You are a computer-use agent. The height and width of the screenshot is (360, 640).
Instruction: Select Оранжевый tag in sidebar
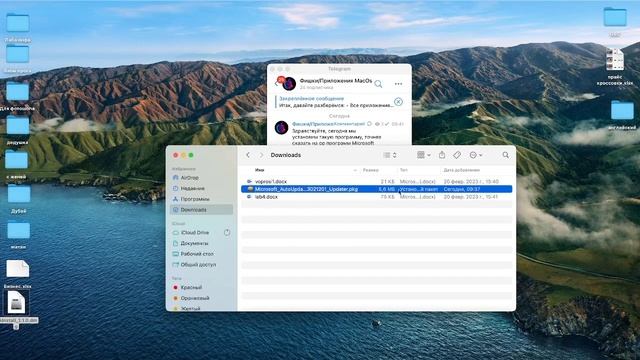point(191,298)
